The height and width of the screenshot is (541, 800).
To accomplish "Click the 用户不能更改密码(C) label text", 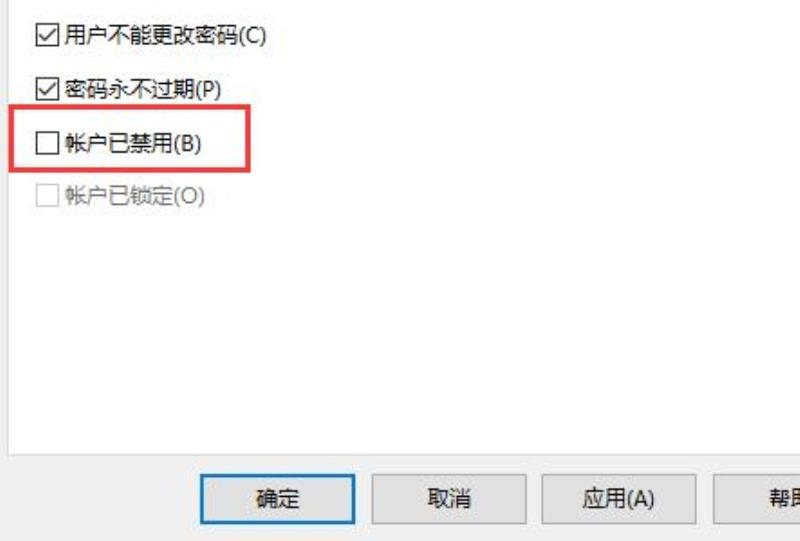I will tap(165, 36).
